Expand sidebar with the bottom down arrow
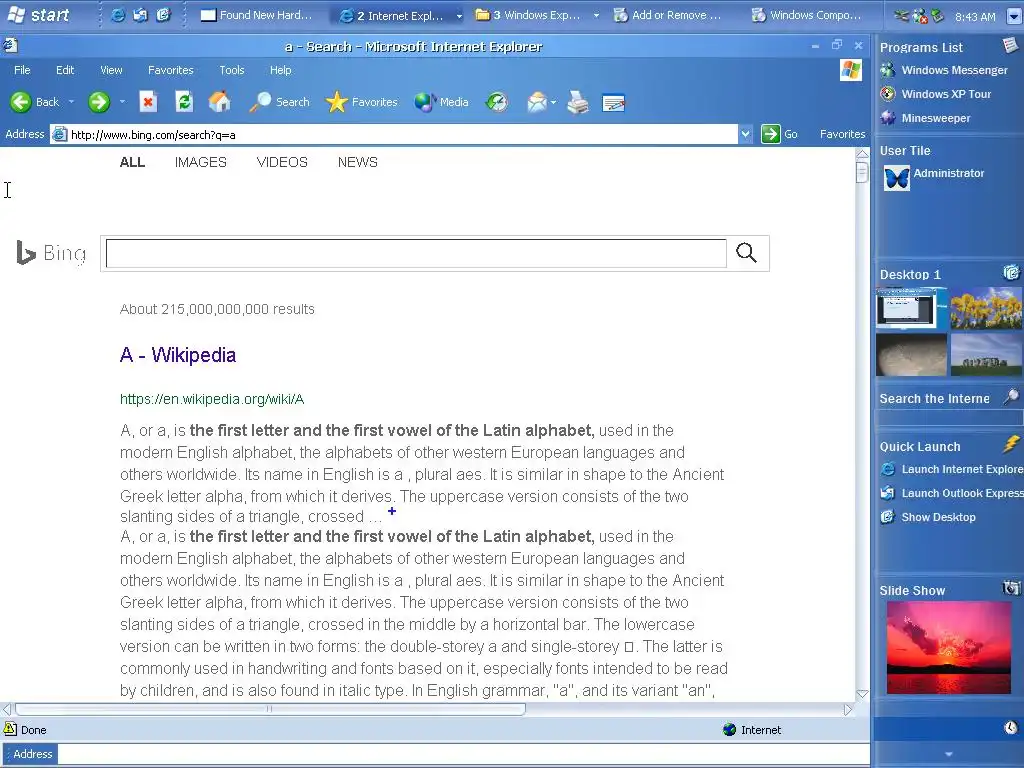The width and height of the screenshot is (1024, 768). [x=949, y=754]
